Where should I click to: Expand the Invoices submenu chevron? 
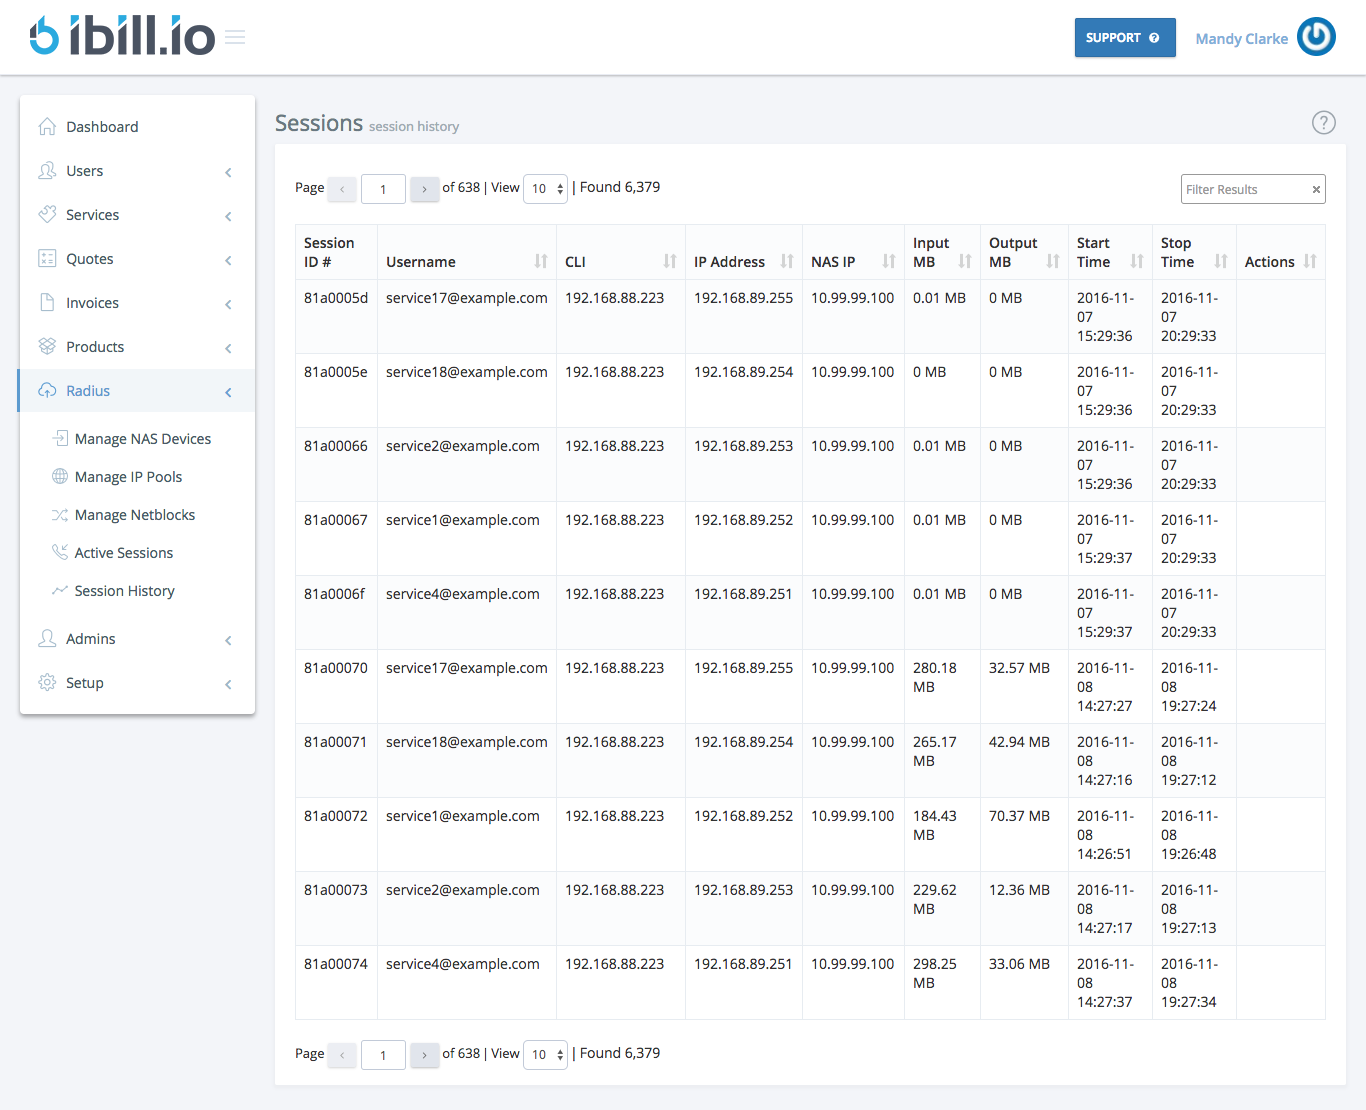tap(228, 304)
